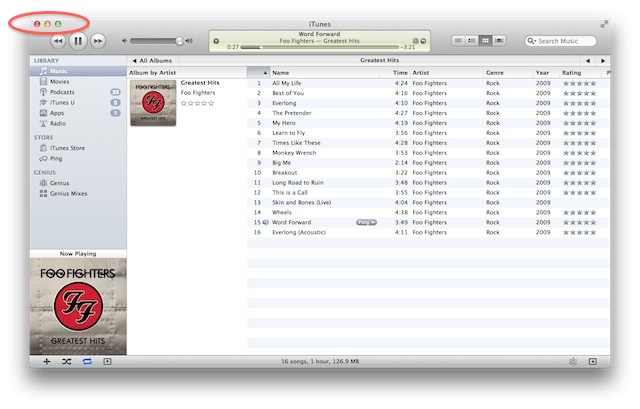Click the Search Music field

coord(560,41)
